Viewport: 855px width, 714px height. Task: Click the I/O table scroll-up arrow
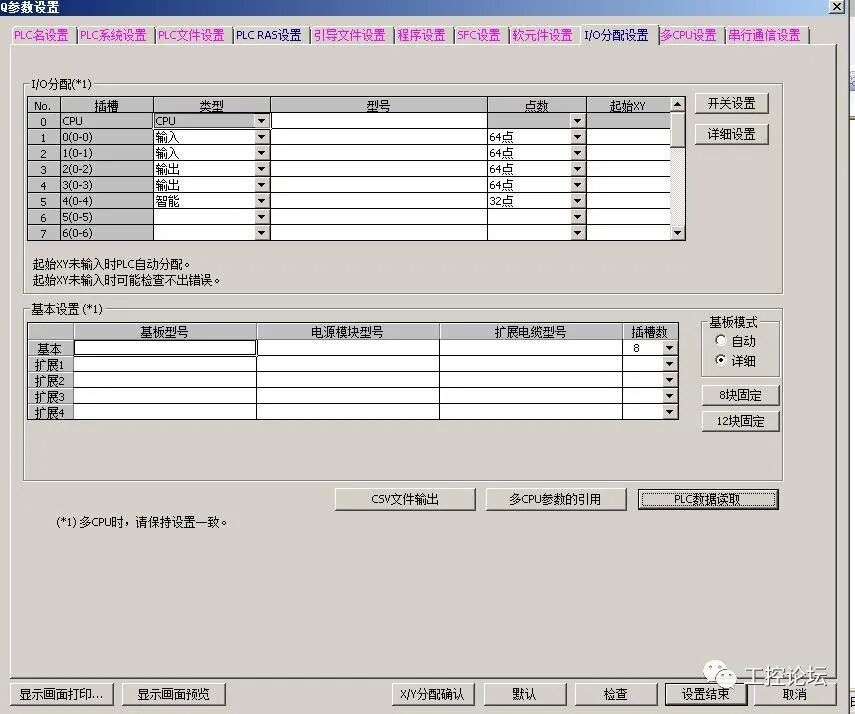pyautogui.click(x=677, y=104)
